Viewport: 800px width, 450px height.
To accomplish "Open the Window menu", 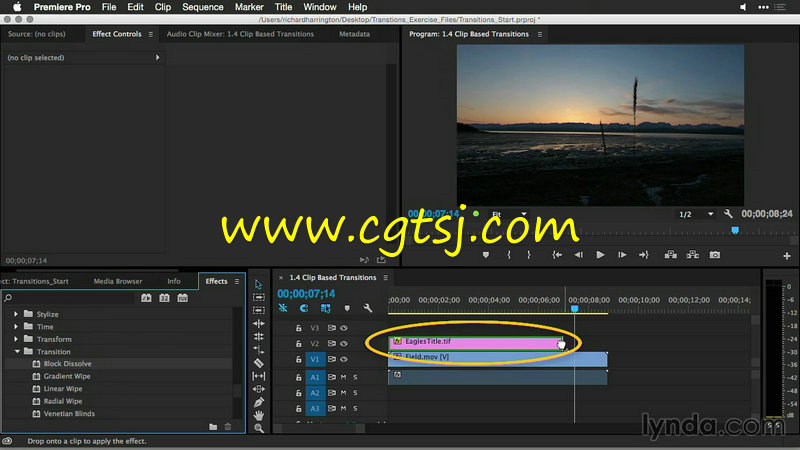I will tap(319, 7).
